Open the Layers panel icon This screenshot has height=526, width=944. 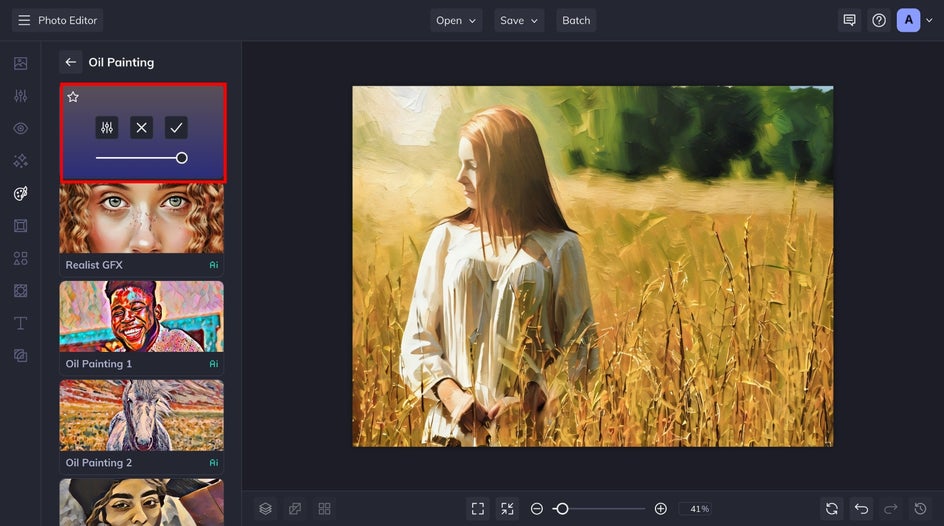(x=266, y=509)
